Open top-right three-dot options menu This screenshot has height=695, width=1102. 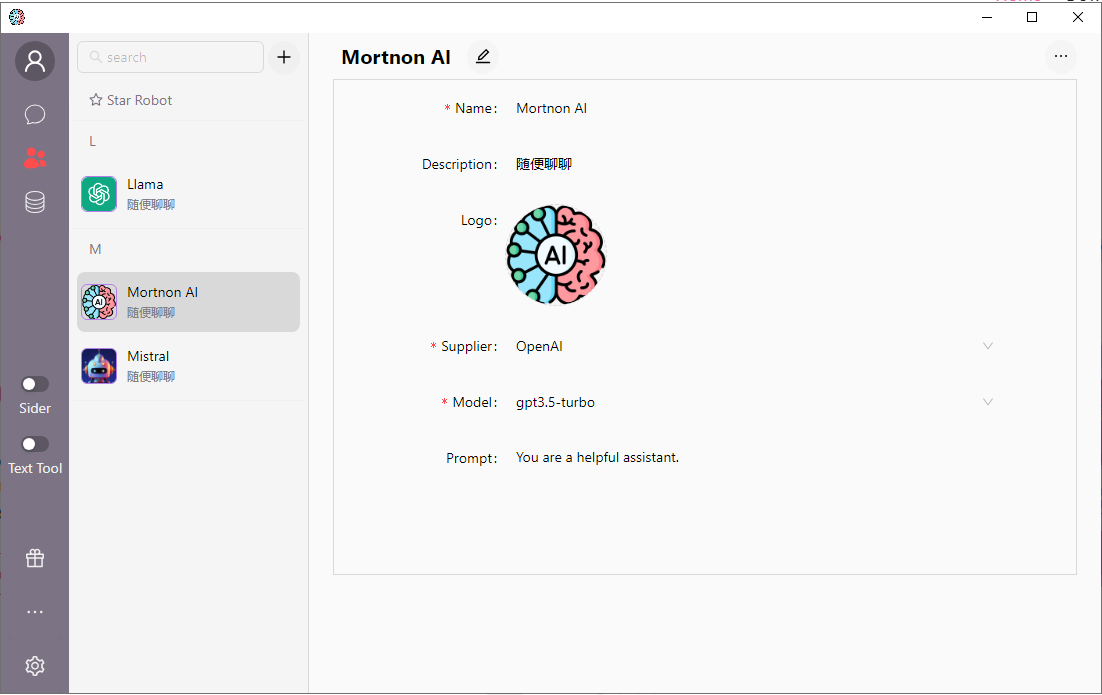(1061, 56)
